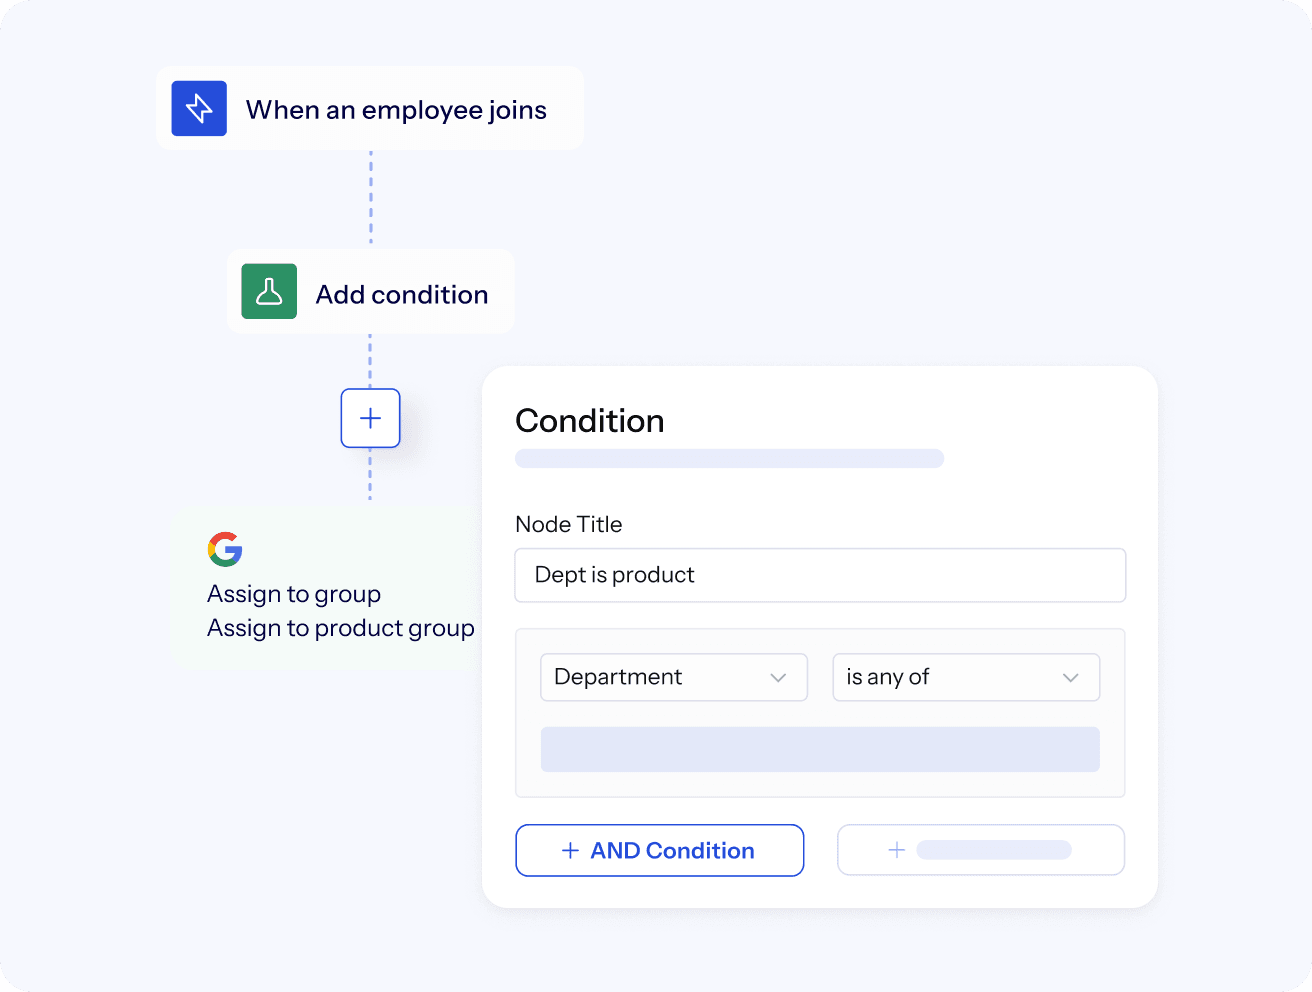Expand the Department chevron arrow

pos(778,678)
